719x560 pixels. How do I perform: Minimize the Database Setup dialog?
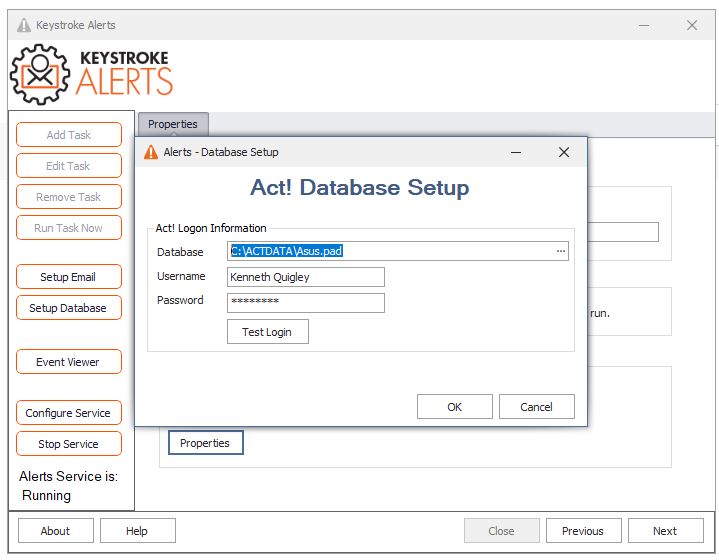point(516,152)
